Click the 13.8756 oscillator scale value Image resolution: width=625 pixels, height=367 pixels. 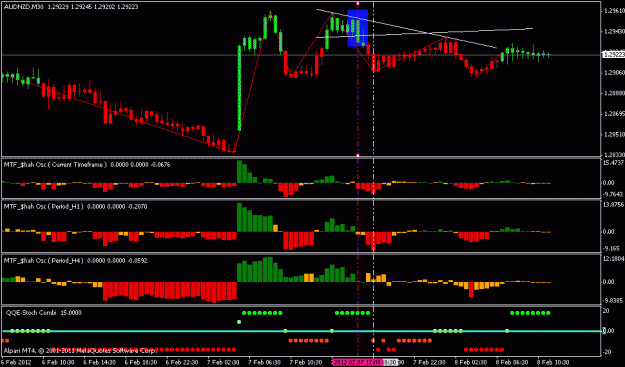tap(614, 204)
